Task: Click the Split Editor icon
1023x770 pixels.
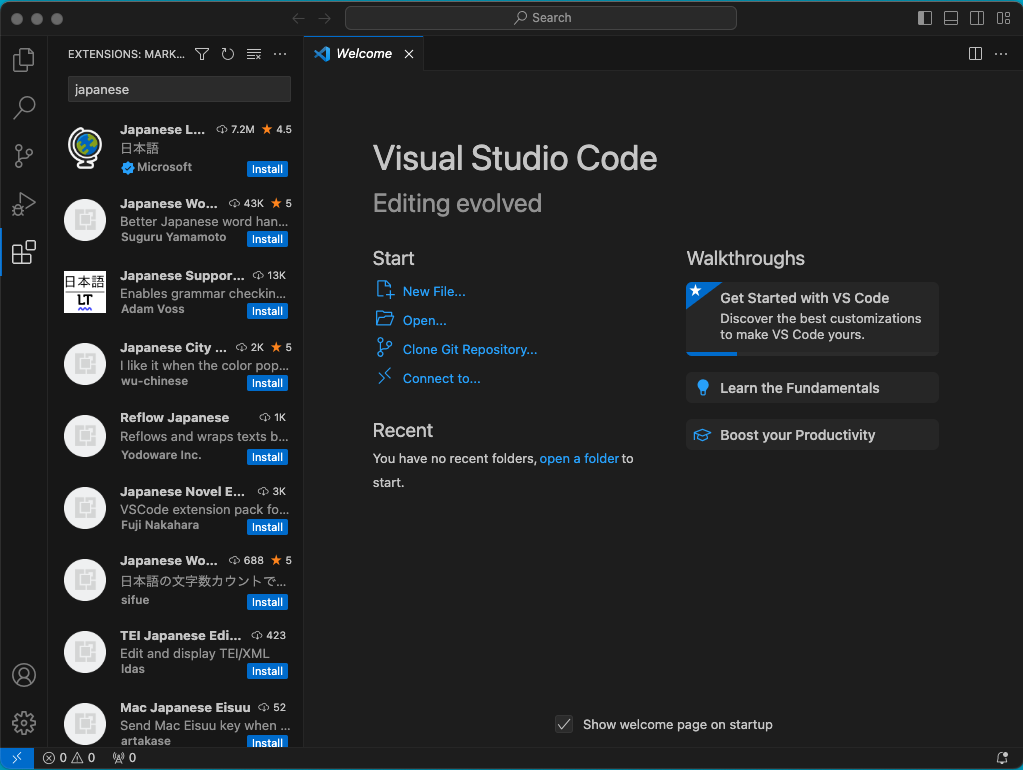Action: 975,54
